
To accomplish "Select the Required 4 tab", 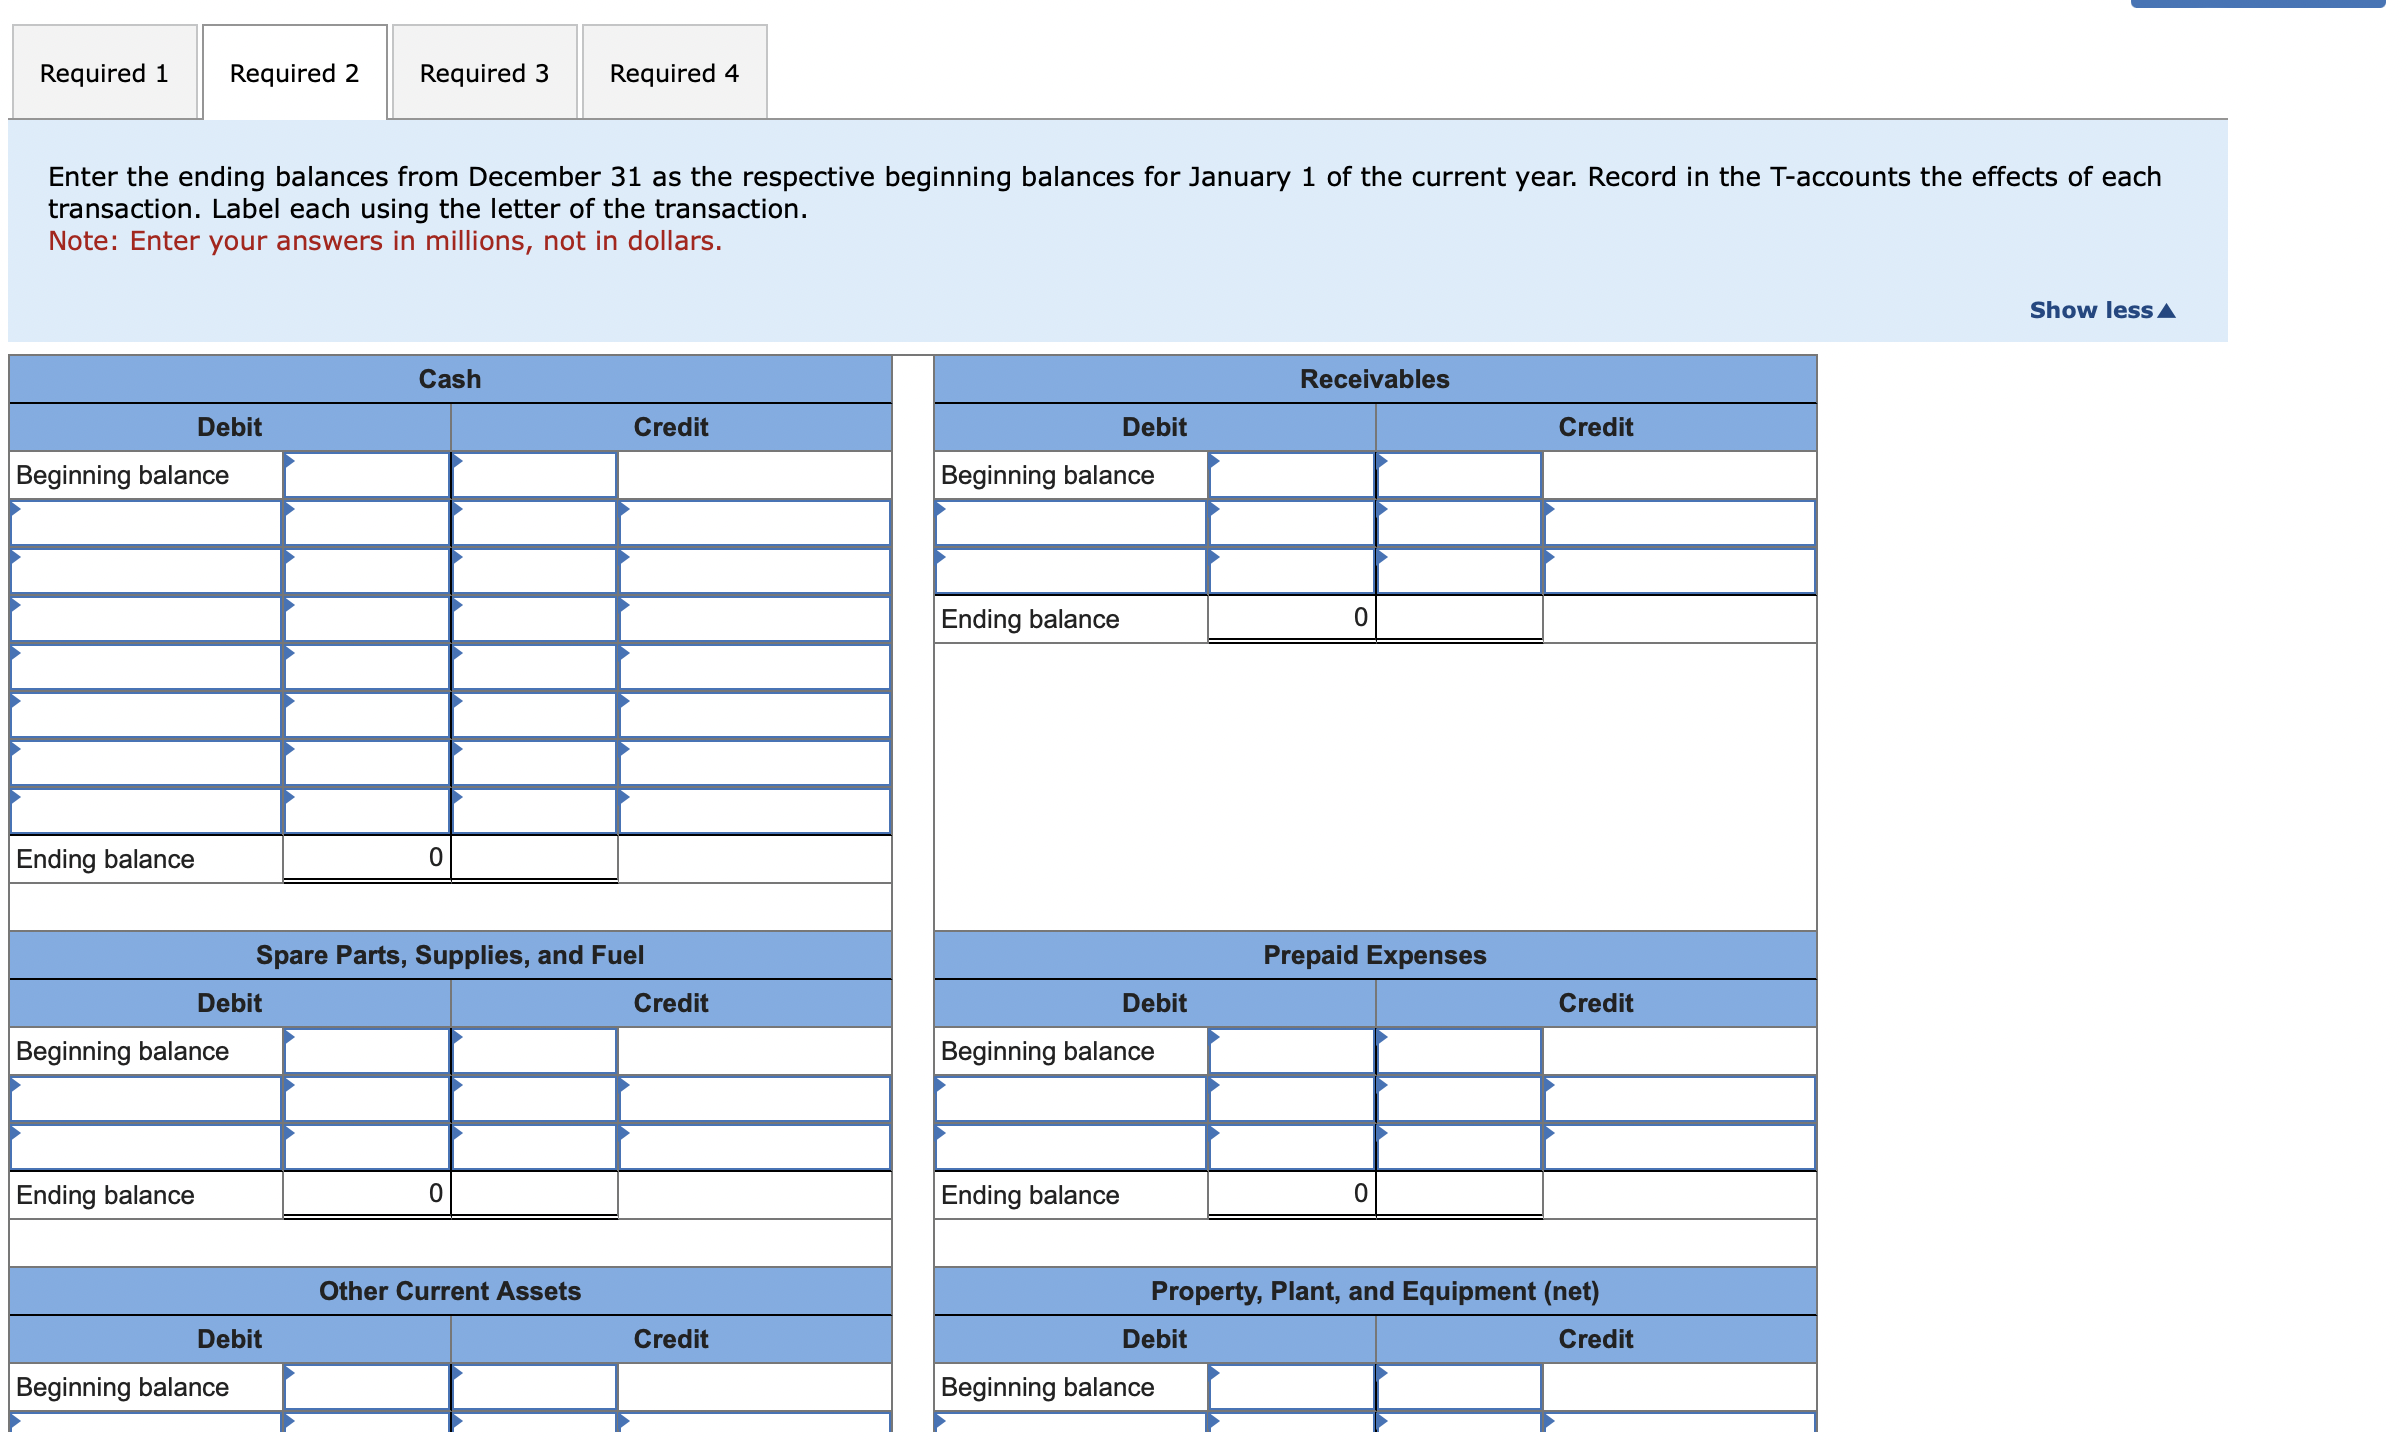I will 674,73.
